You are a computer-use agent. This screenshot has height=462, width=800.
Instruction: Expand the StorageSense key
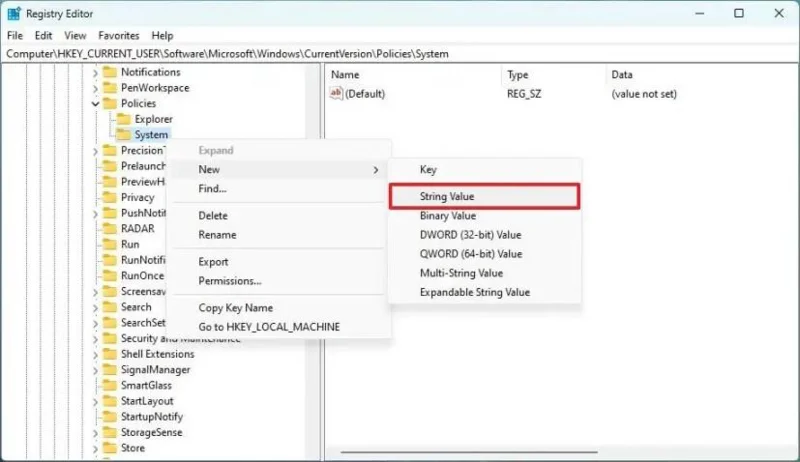coord(95,433)
